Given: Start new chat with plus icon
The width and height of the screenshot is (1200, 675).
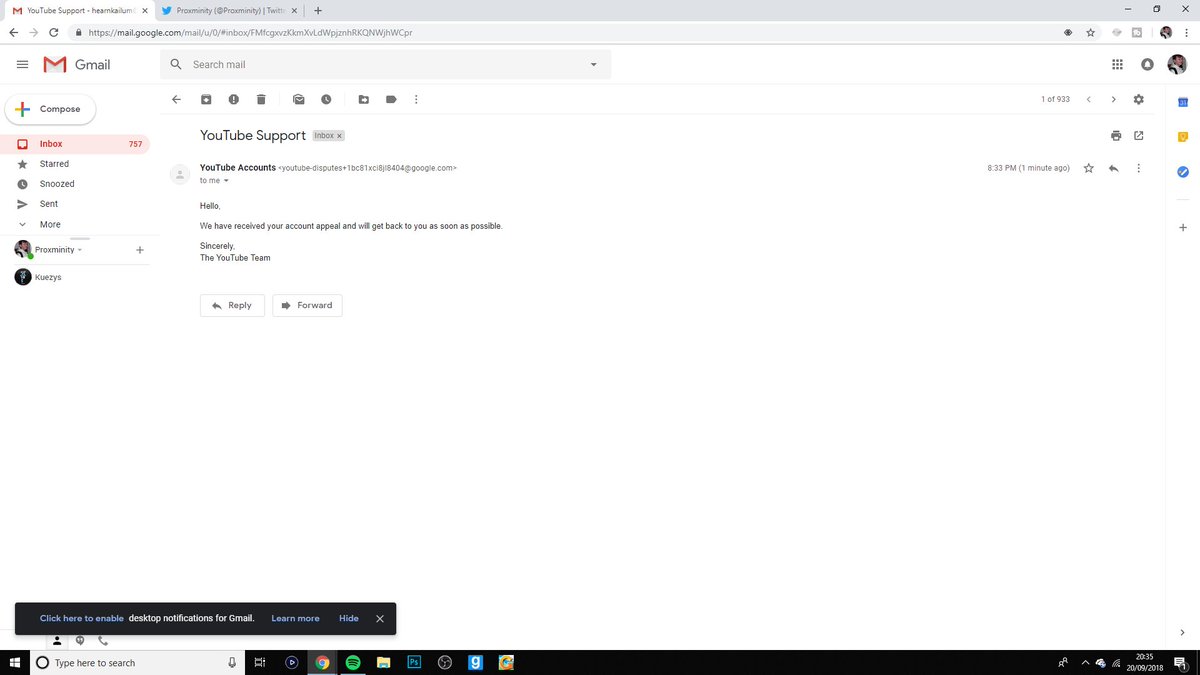Looking at the screenshot, I should tap(140, 250).
